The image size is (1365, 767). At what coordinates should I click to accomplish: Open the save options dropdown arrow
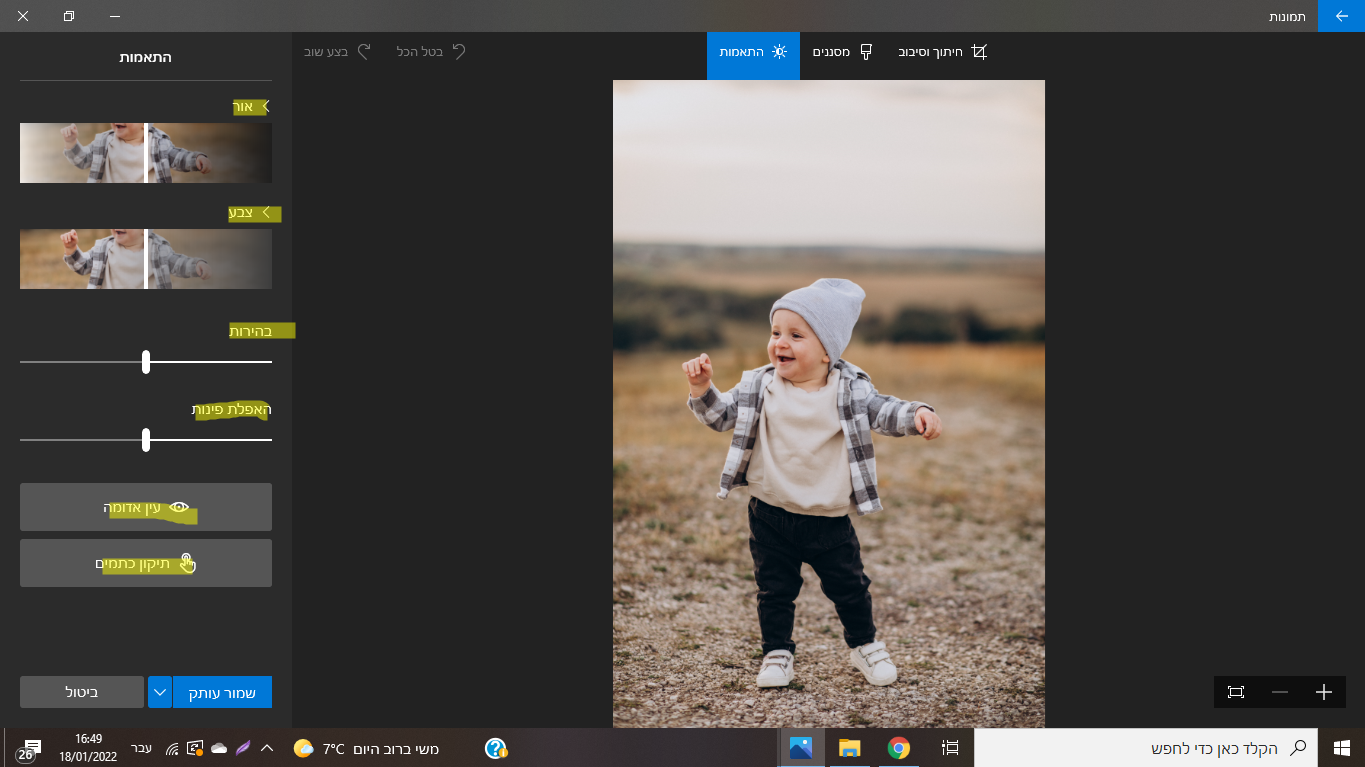point(160,692)
